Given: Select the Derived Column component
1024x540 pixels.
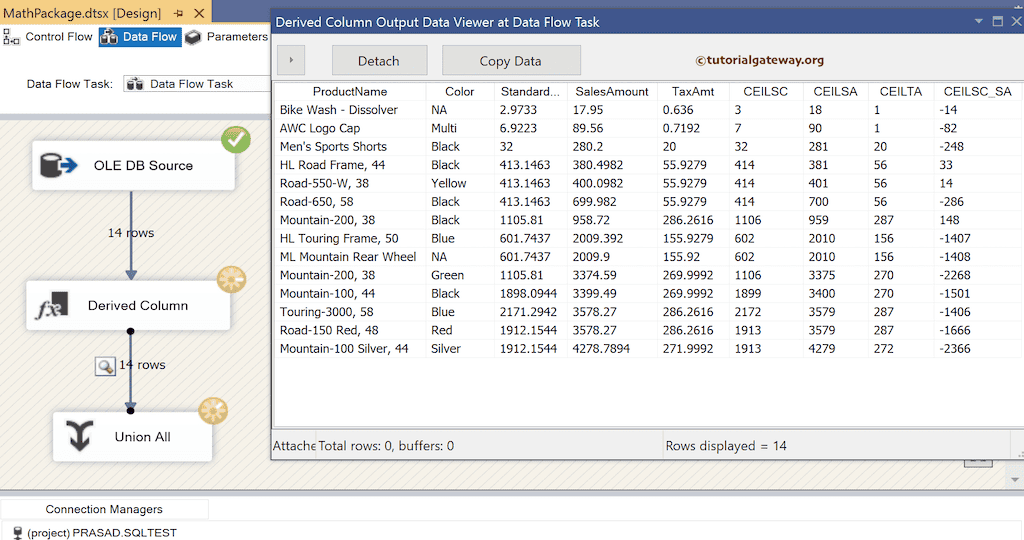Looking at the screenshot, I should tap(128, 306).
